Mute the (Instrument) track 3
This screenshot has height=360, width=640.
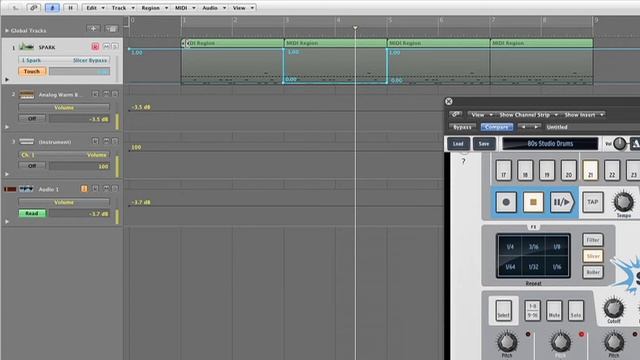pos(106,141)
